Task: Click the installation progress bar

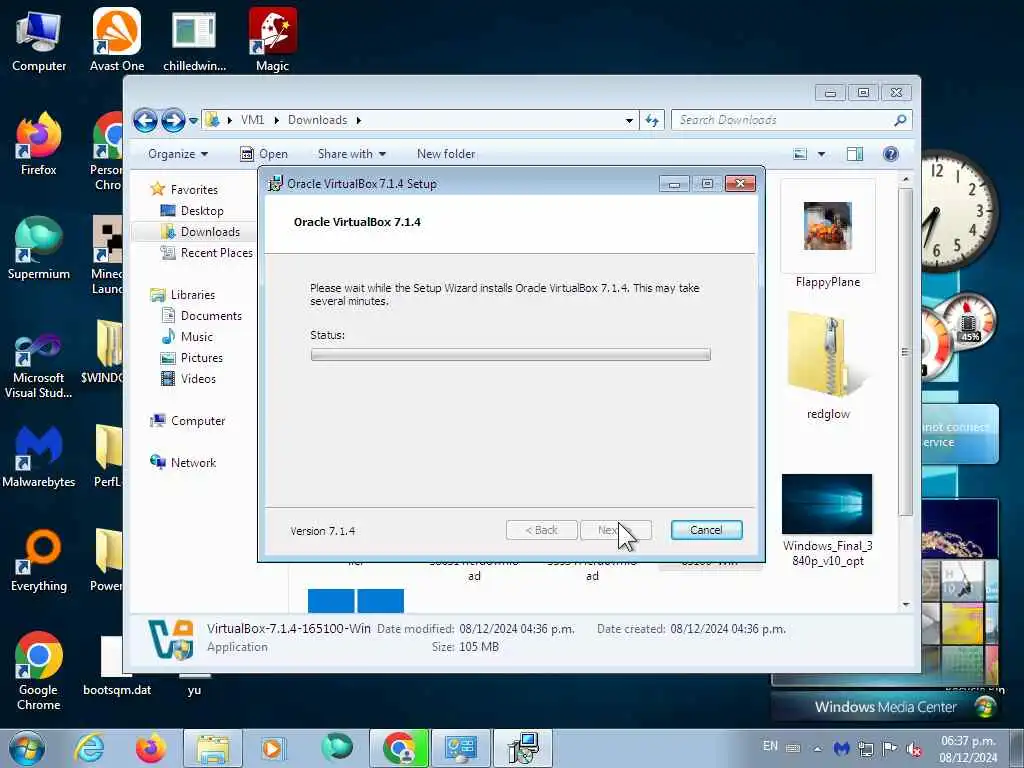Action: coord(510,355)
